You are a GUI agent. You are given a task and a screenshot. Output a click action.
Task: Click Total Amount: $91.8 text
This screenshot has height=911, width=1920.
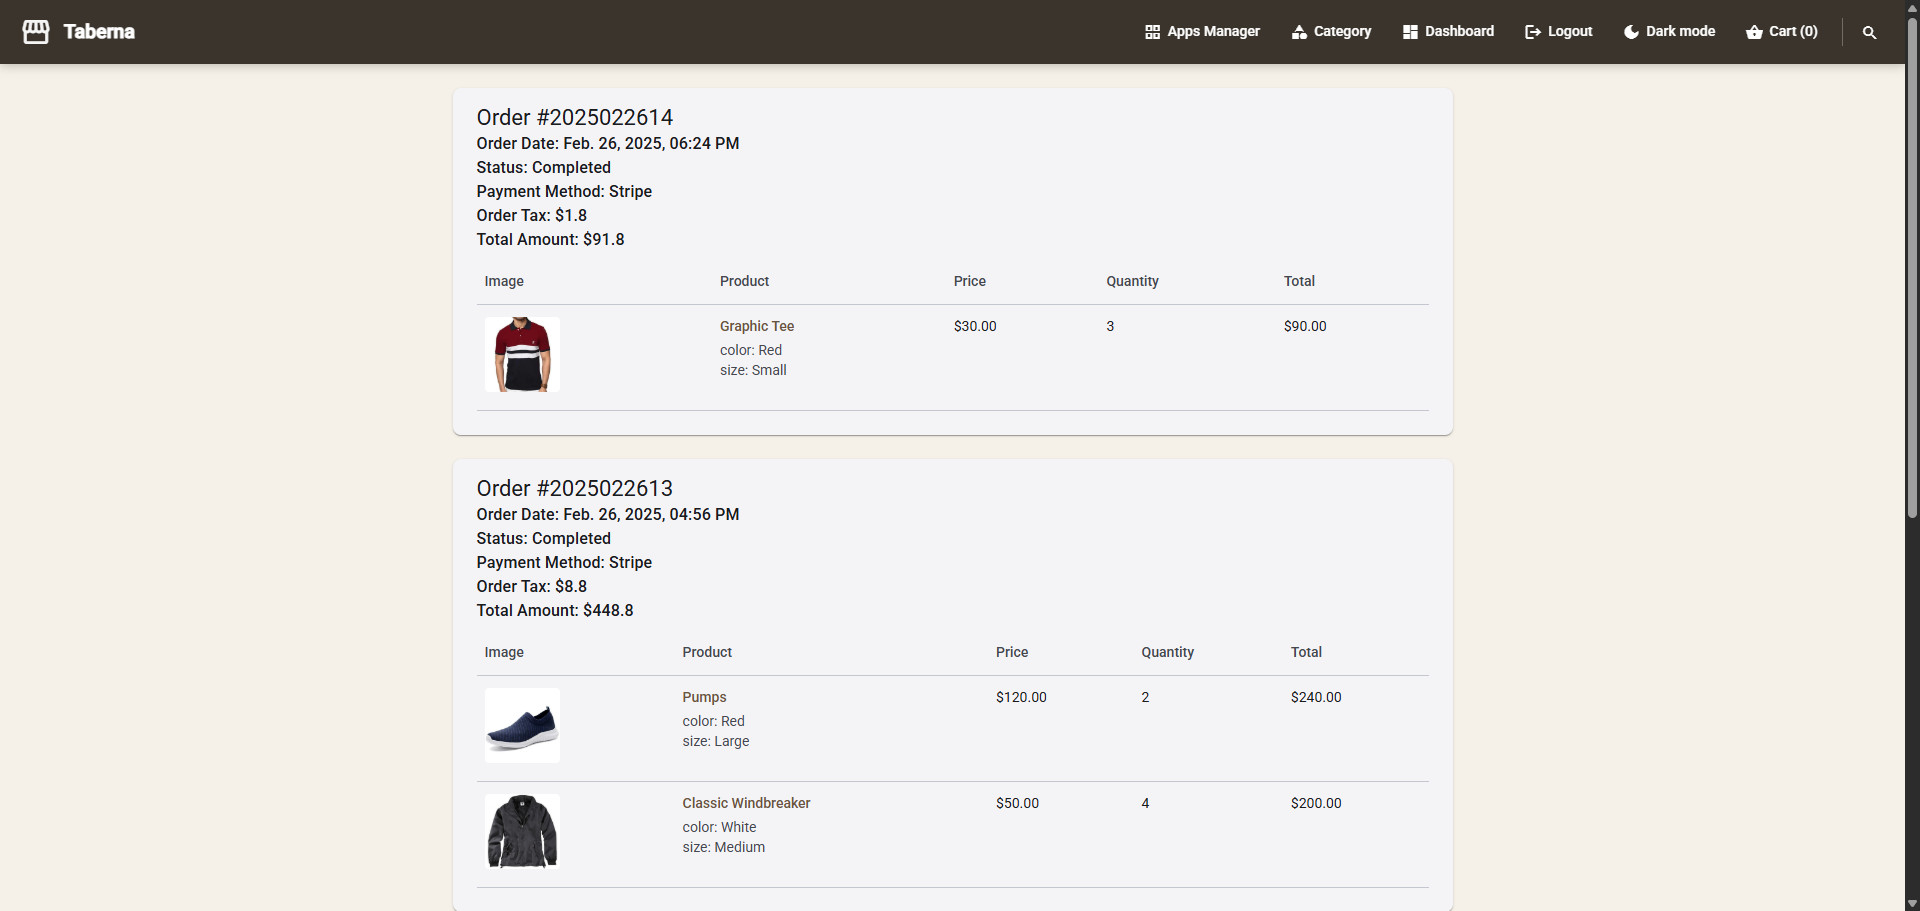point(550,239)
